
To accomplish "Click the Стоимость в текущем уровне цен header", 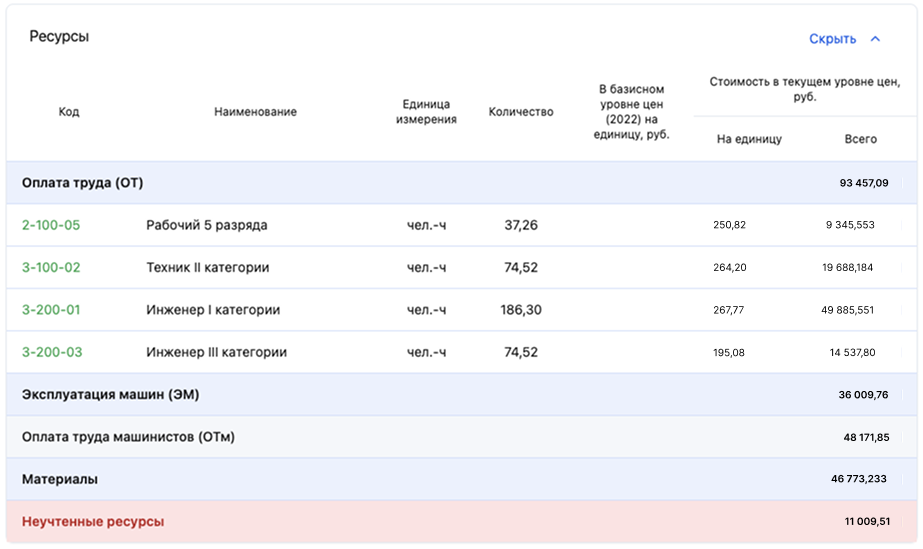I will pyautogui.click(x=805, y=89).
